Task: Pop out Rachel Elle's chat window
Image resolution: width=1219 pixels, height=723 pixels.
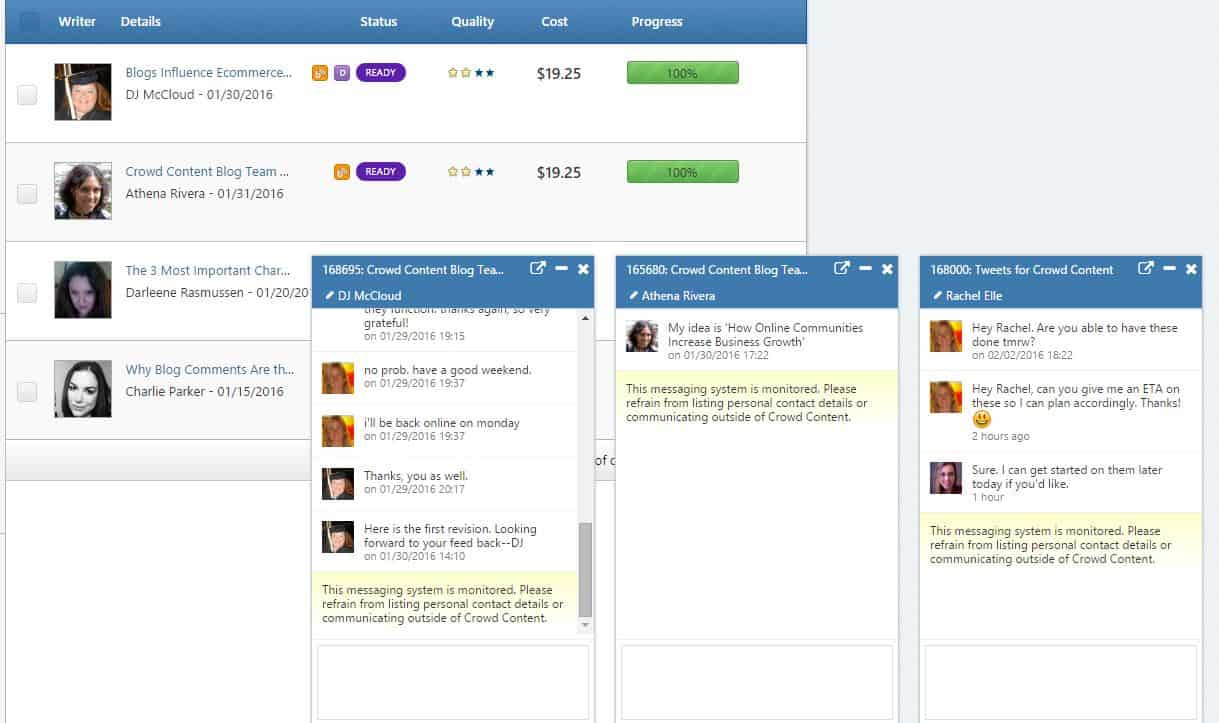Action: click(x=1145, y=269)
